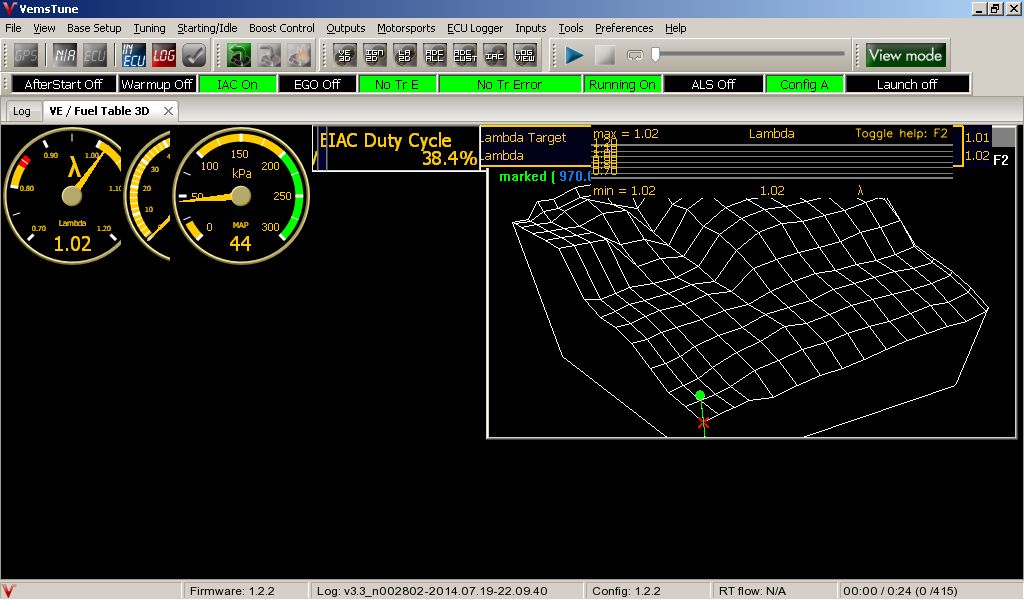This screenshot has width=1024, height=600.
Task: Open the IAC toolbar icon
Action: click(x=494, y=55)
